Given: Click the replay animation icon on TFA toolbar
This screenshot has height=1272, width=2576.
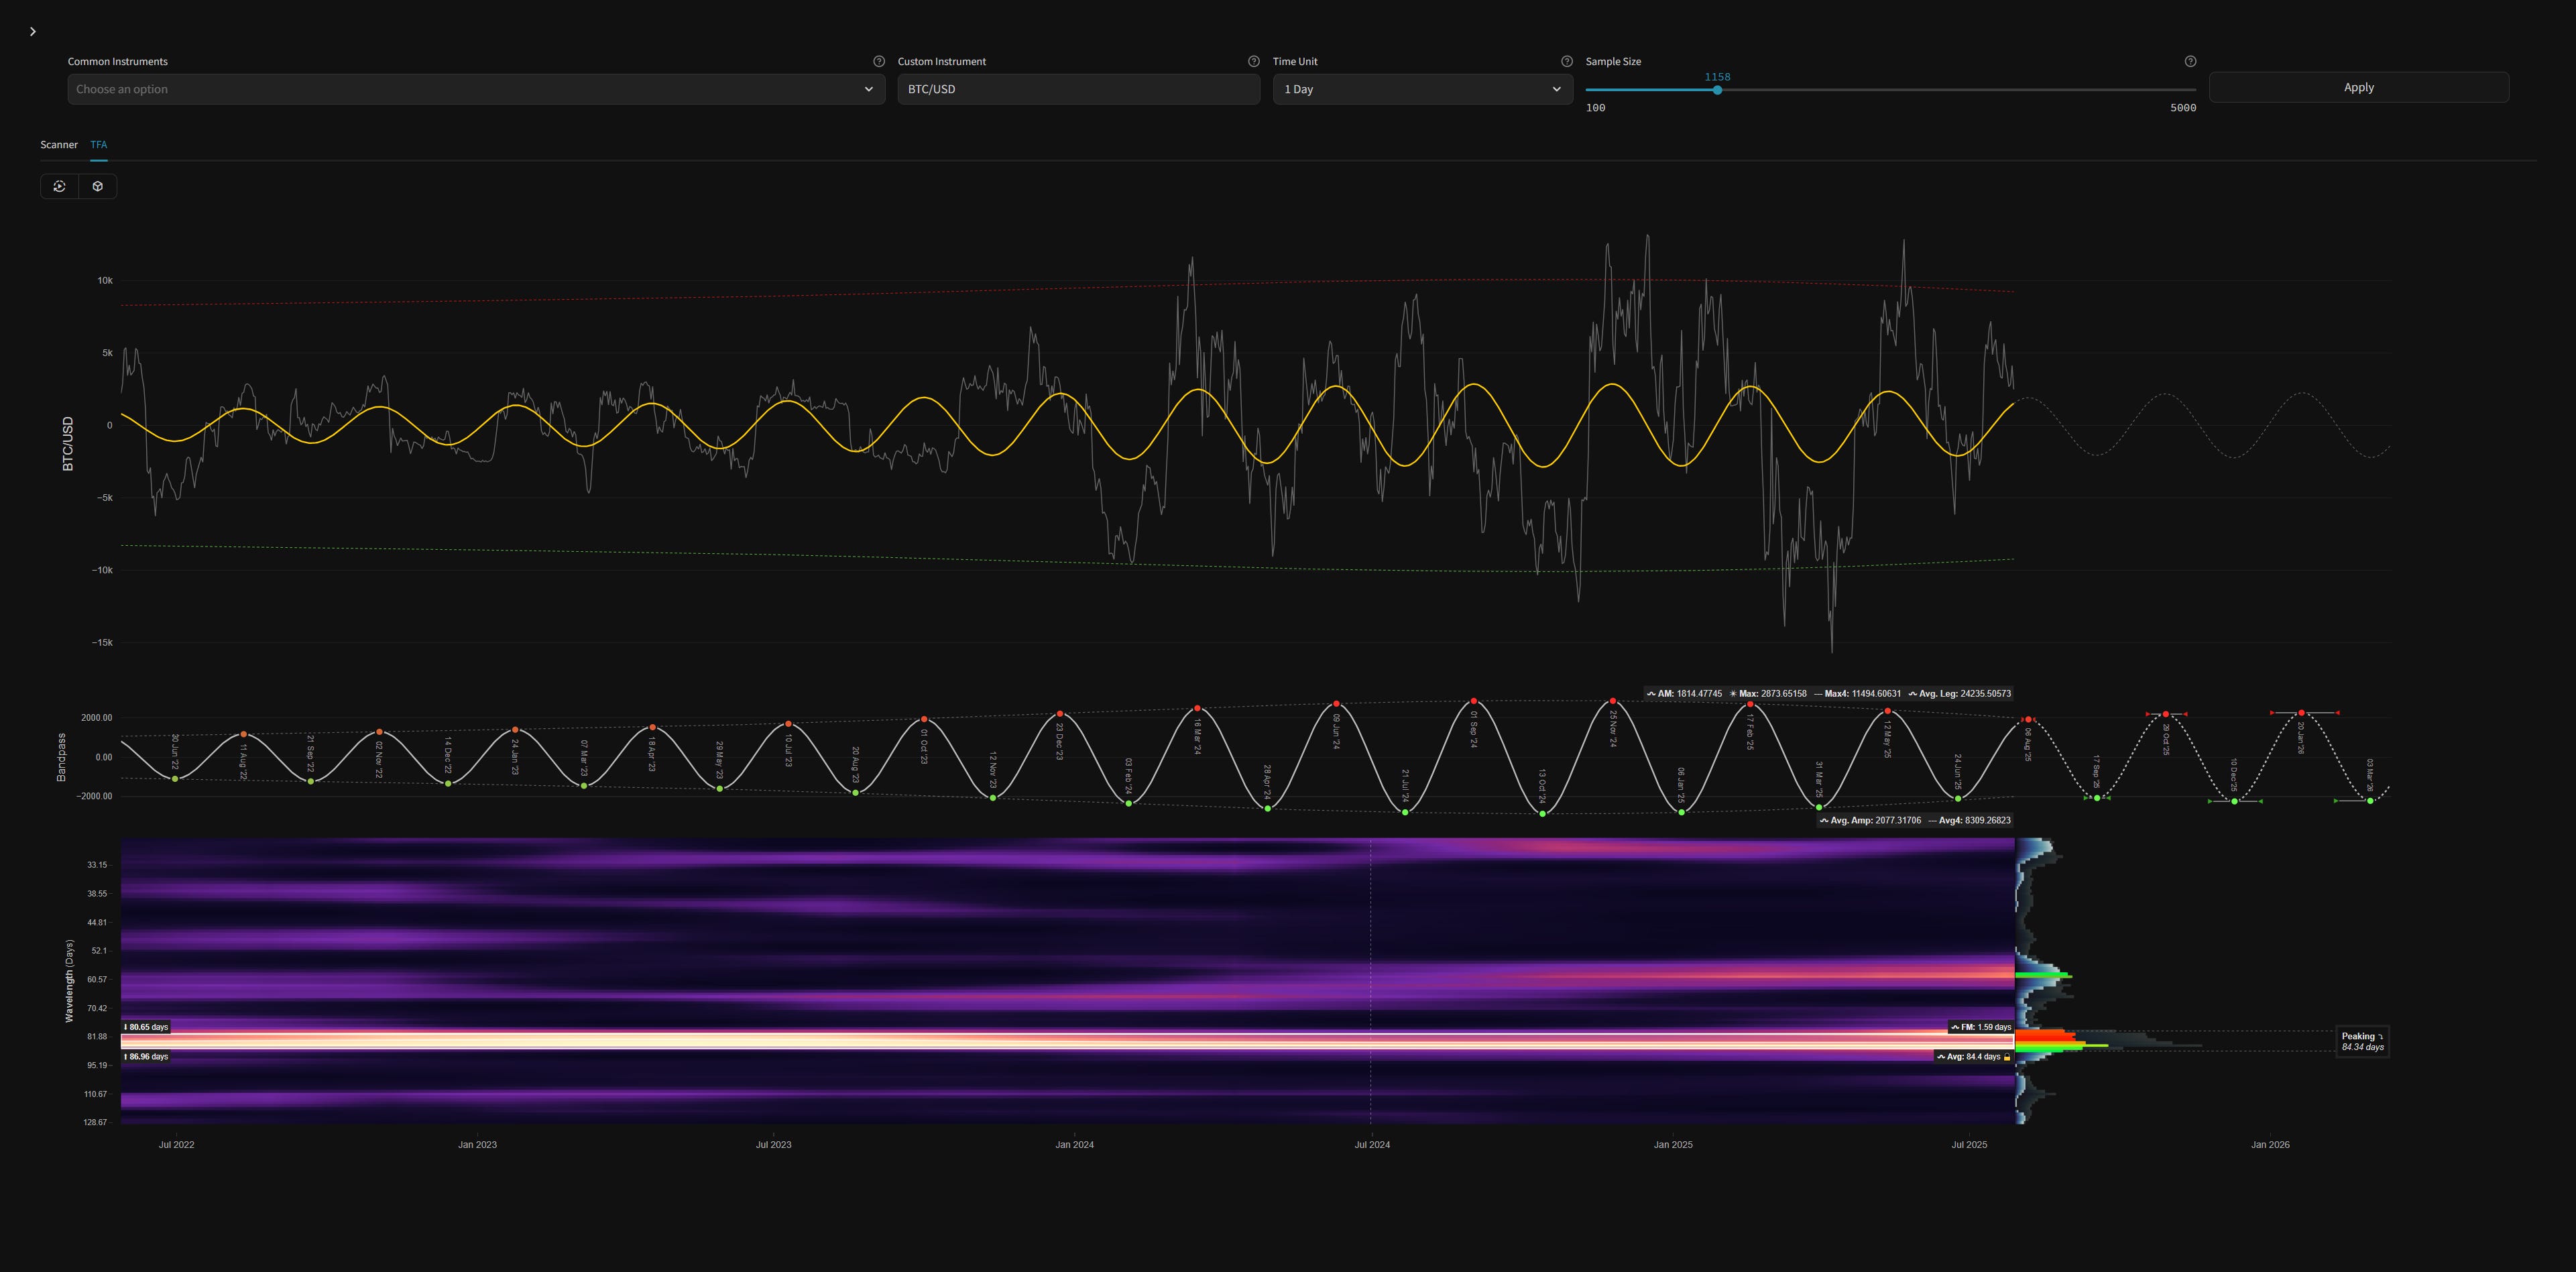Looking at the screenshot, I should tap(60, 186).
